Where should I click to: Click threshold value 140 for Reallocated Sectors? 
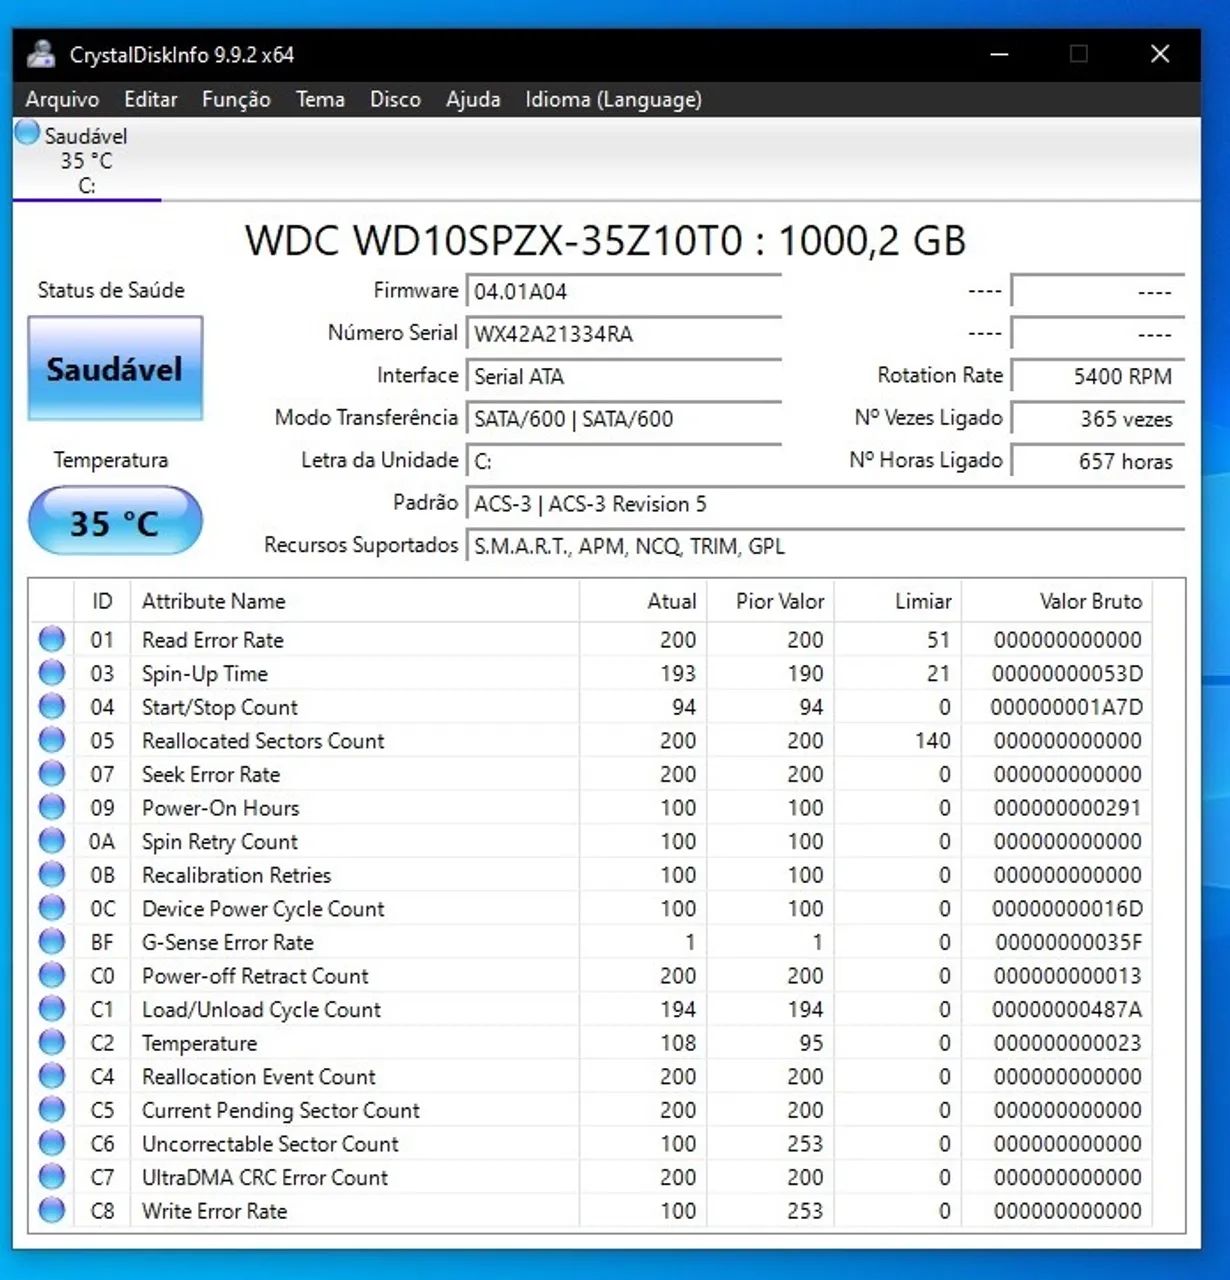932,741
